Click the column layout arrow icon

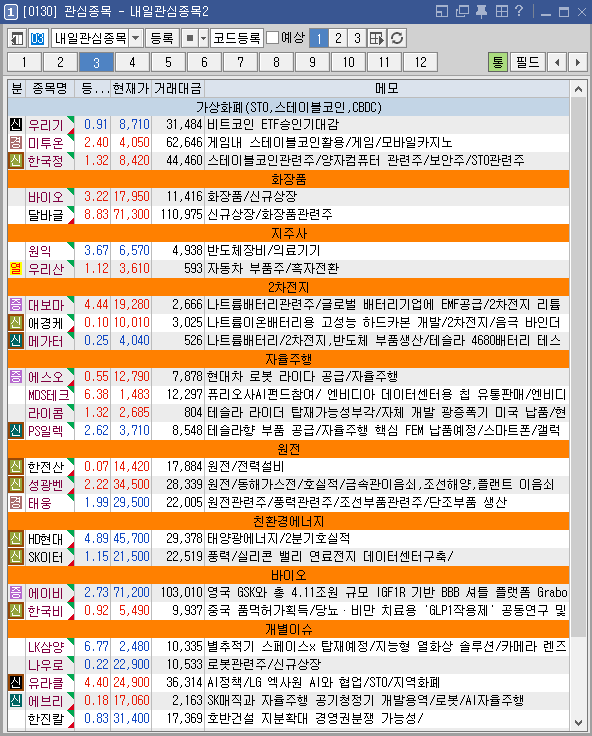coord(377,38)
